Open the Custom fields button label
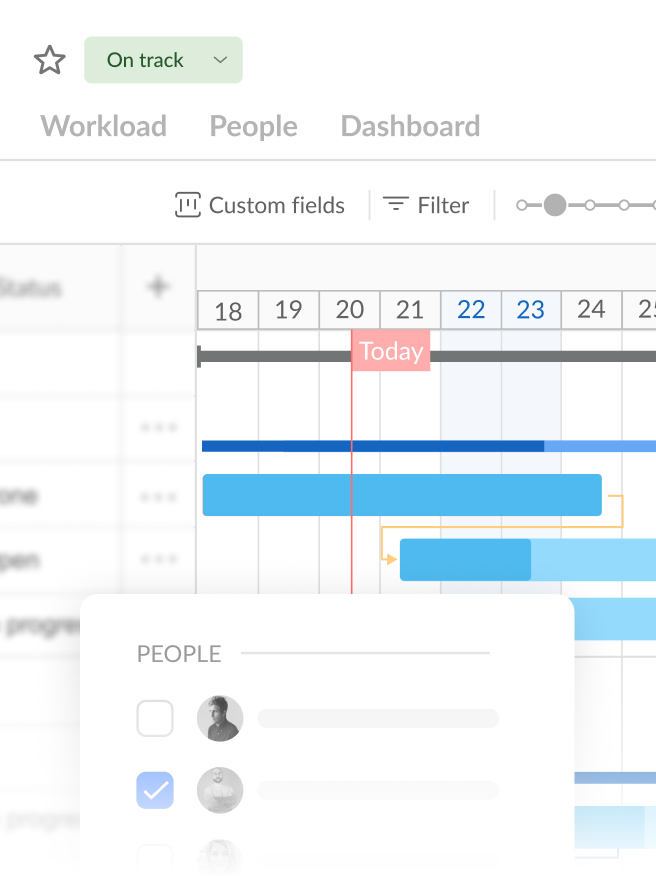The image size is (656, 876). pyautogui.click(x=276, y=206)
